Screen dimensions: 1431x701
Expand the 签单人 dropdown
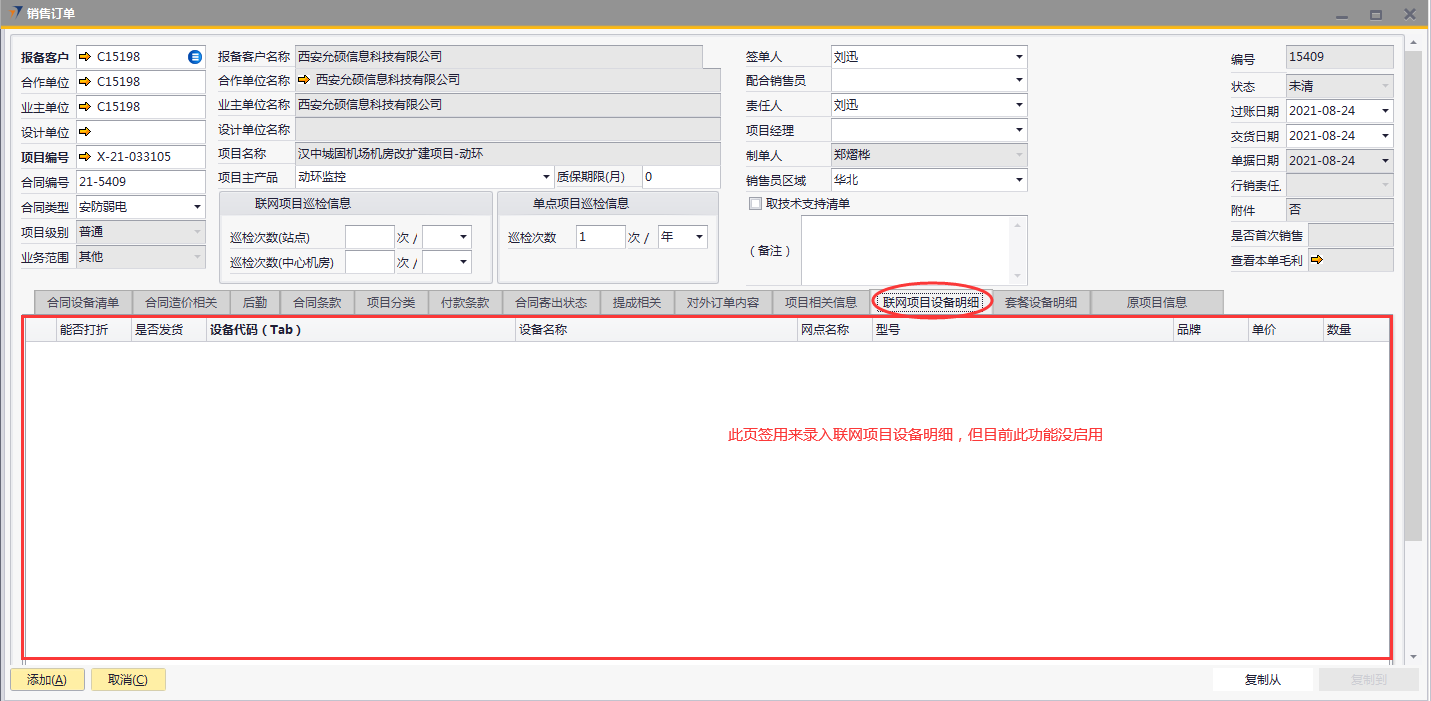pos(1019,57)
